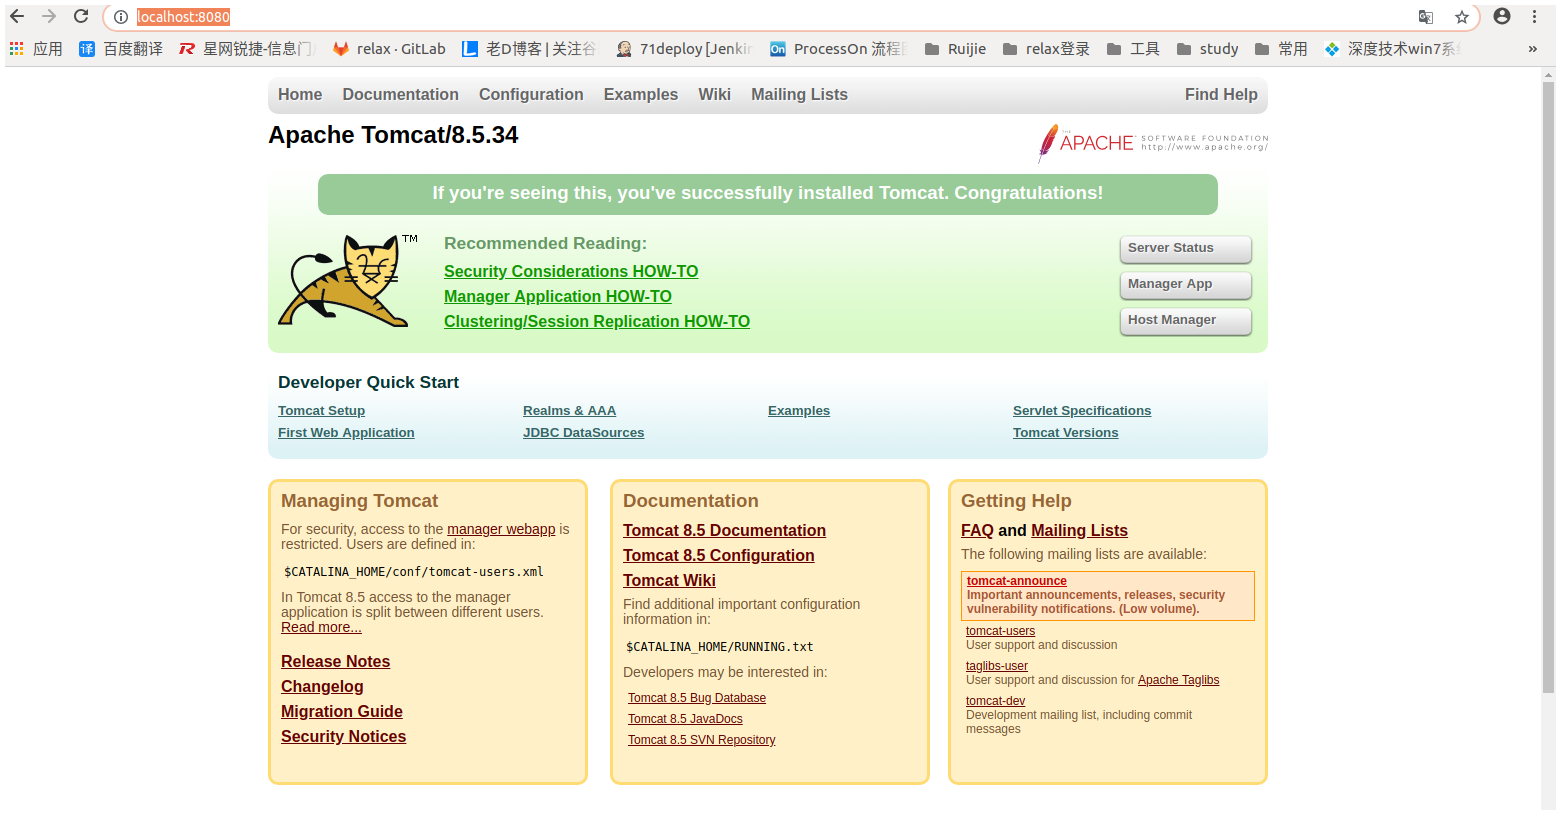Open the 深度技术win7 bookmark
Image resolution: width=1561 pixels, height=815 pixels.
pos(1393,49)
